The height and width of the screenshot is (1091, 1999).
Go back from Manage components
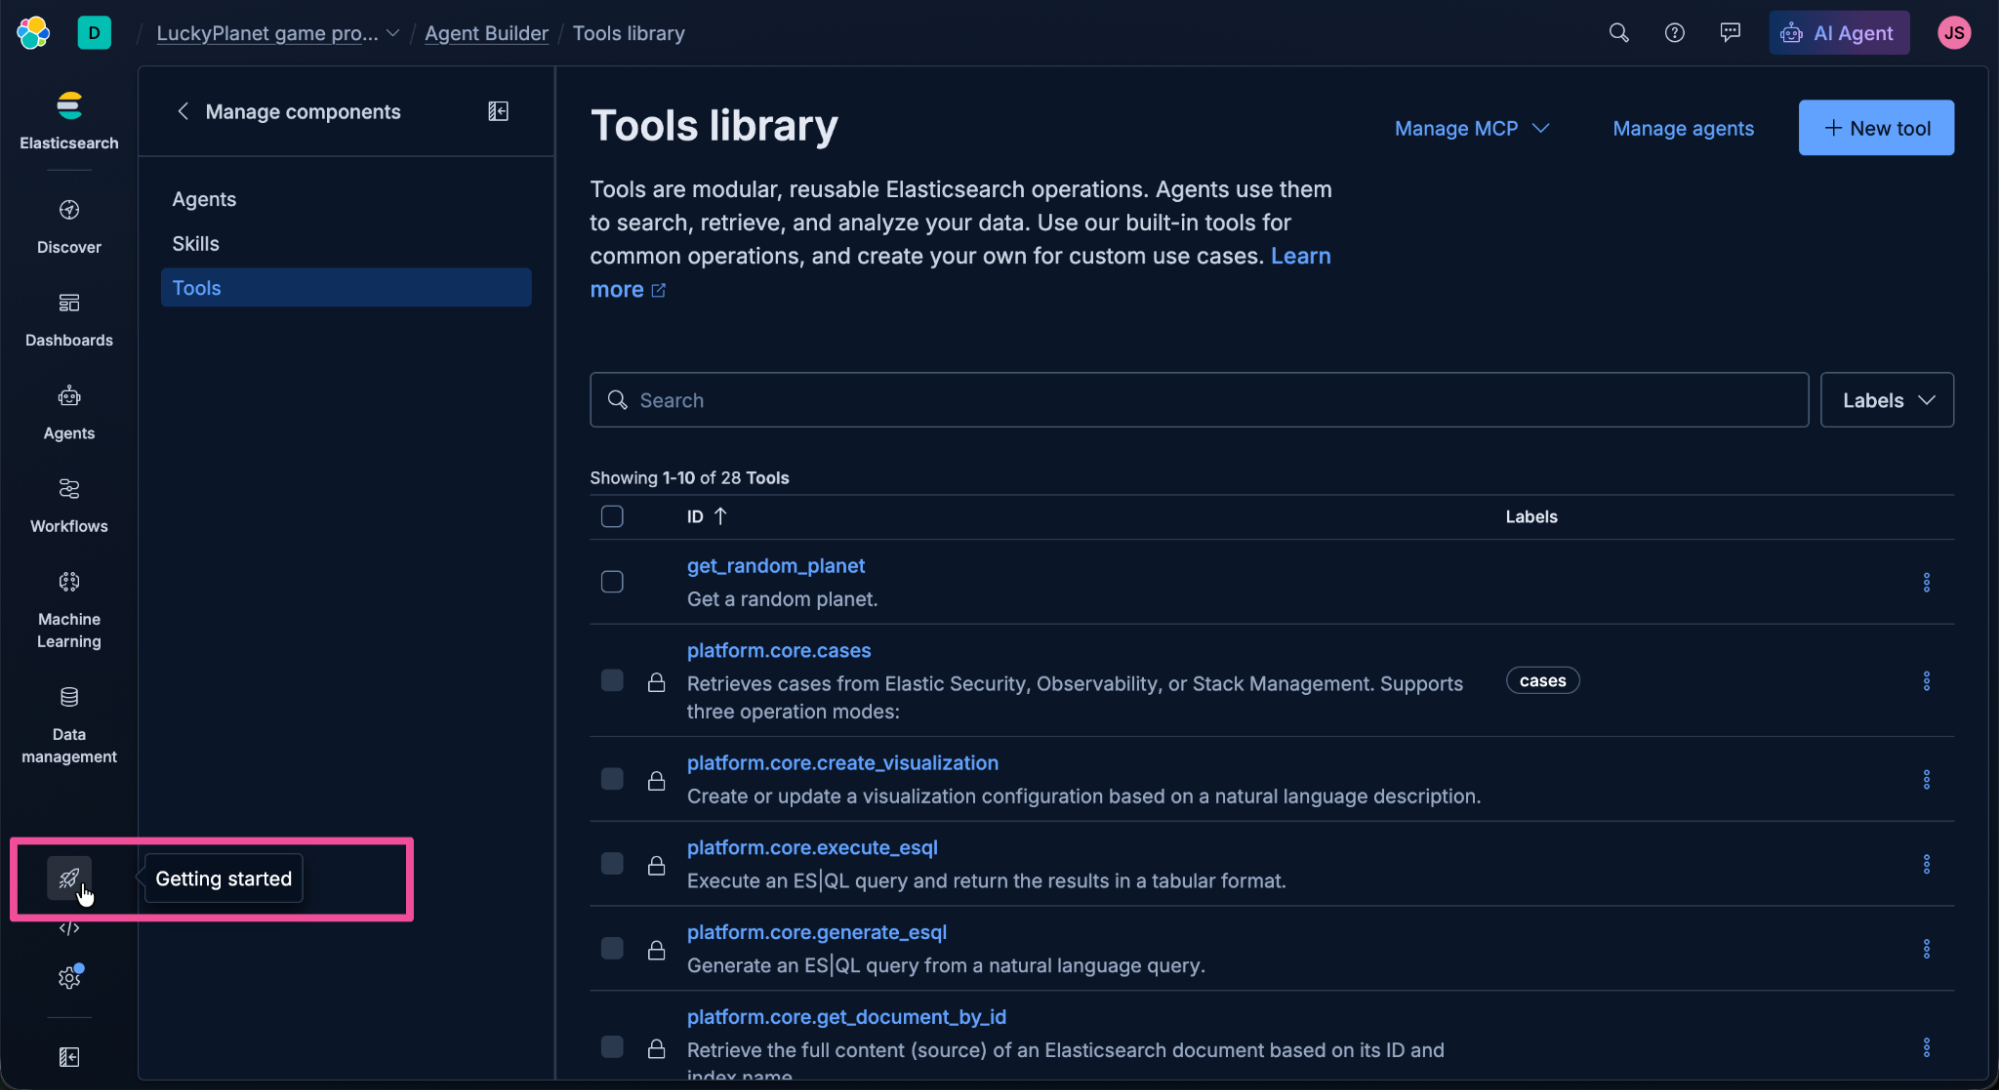pyautogui.click(x=183, y=111)
